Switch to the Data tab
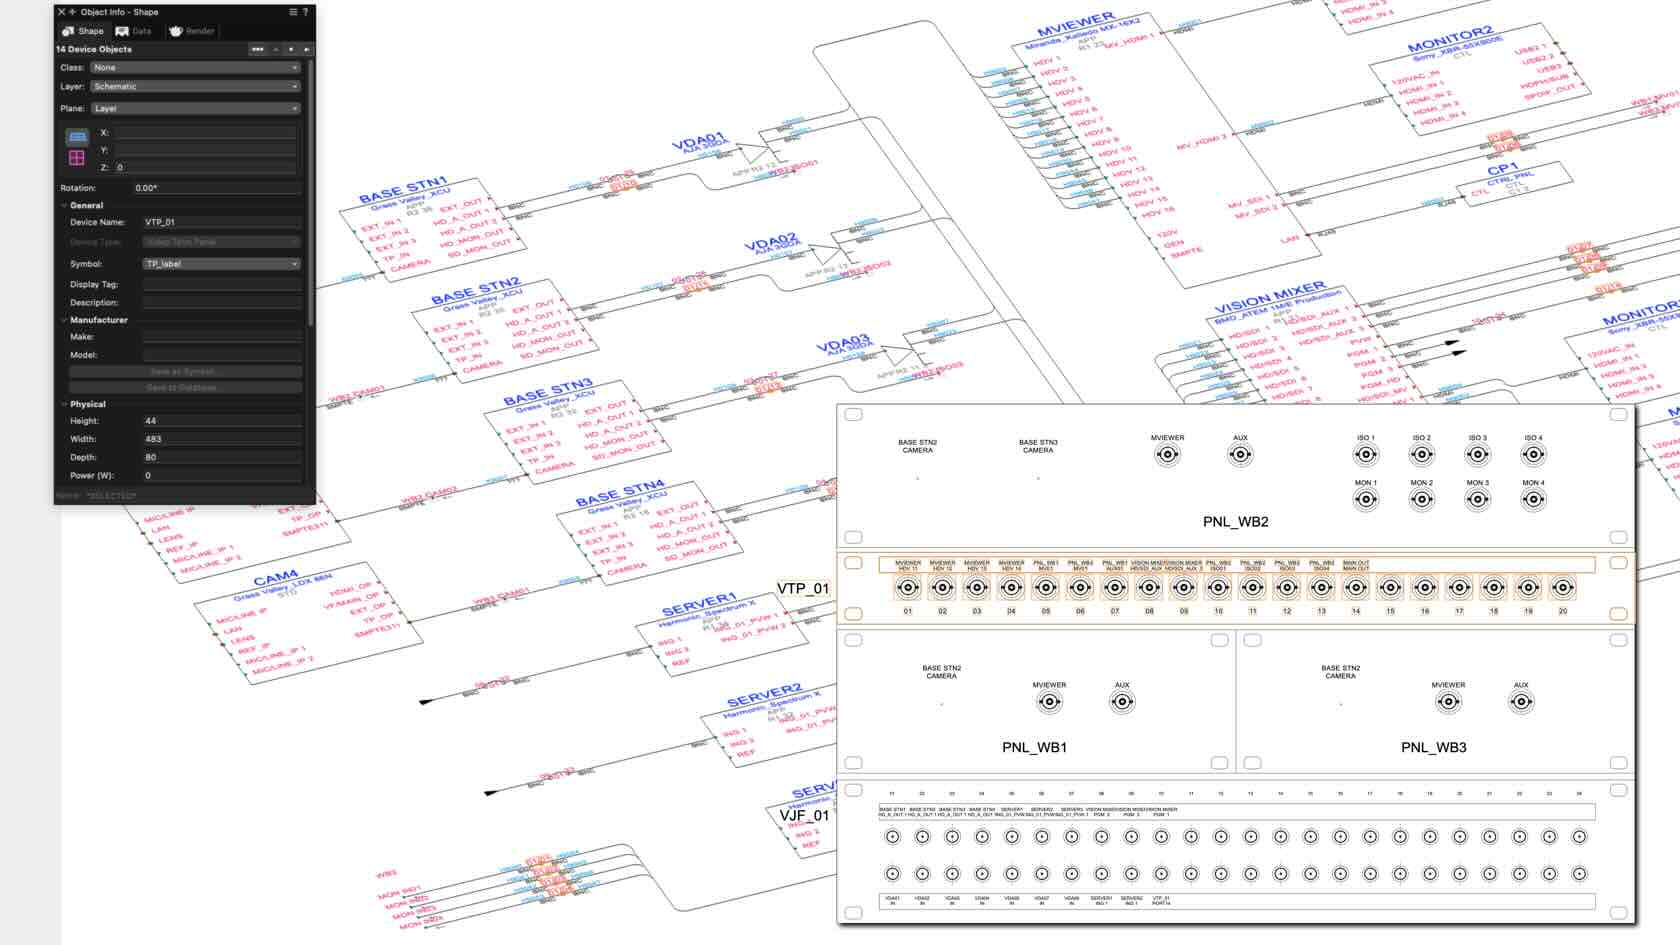The width and height of the screenshot is (1680, 945). 134,31
